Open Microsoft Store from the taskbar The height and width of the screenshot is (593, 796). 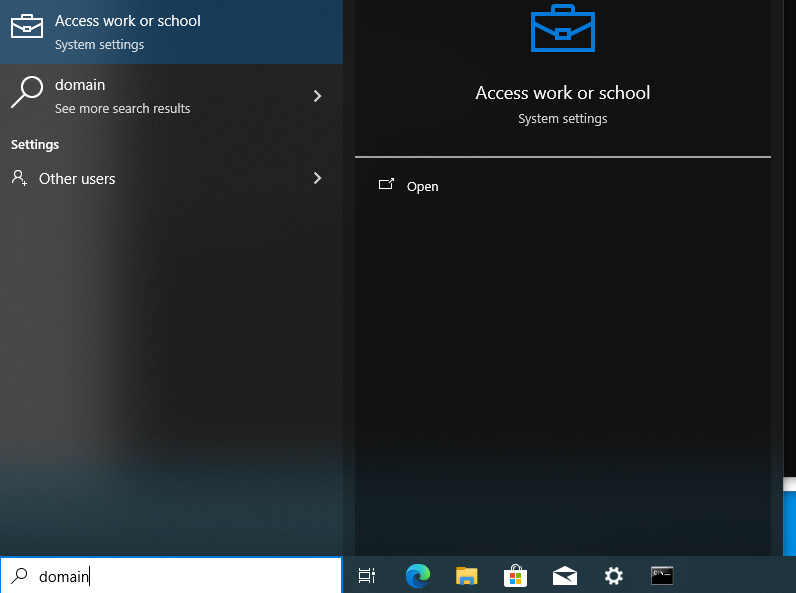coord(515,576)
